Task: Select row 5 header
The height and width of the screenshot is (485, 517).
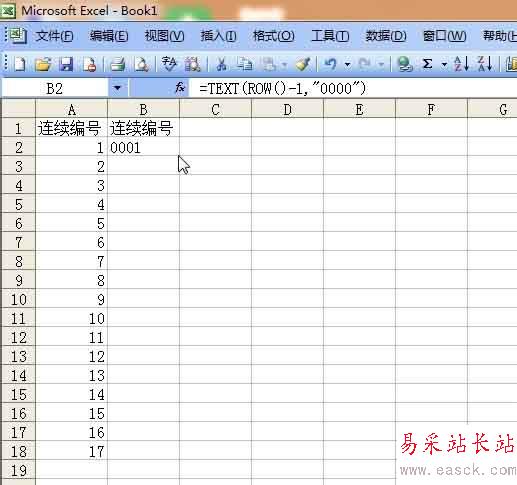Action: pyautogui.click(x=18, y=204)
